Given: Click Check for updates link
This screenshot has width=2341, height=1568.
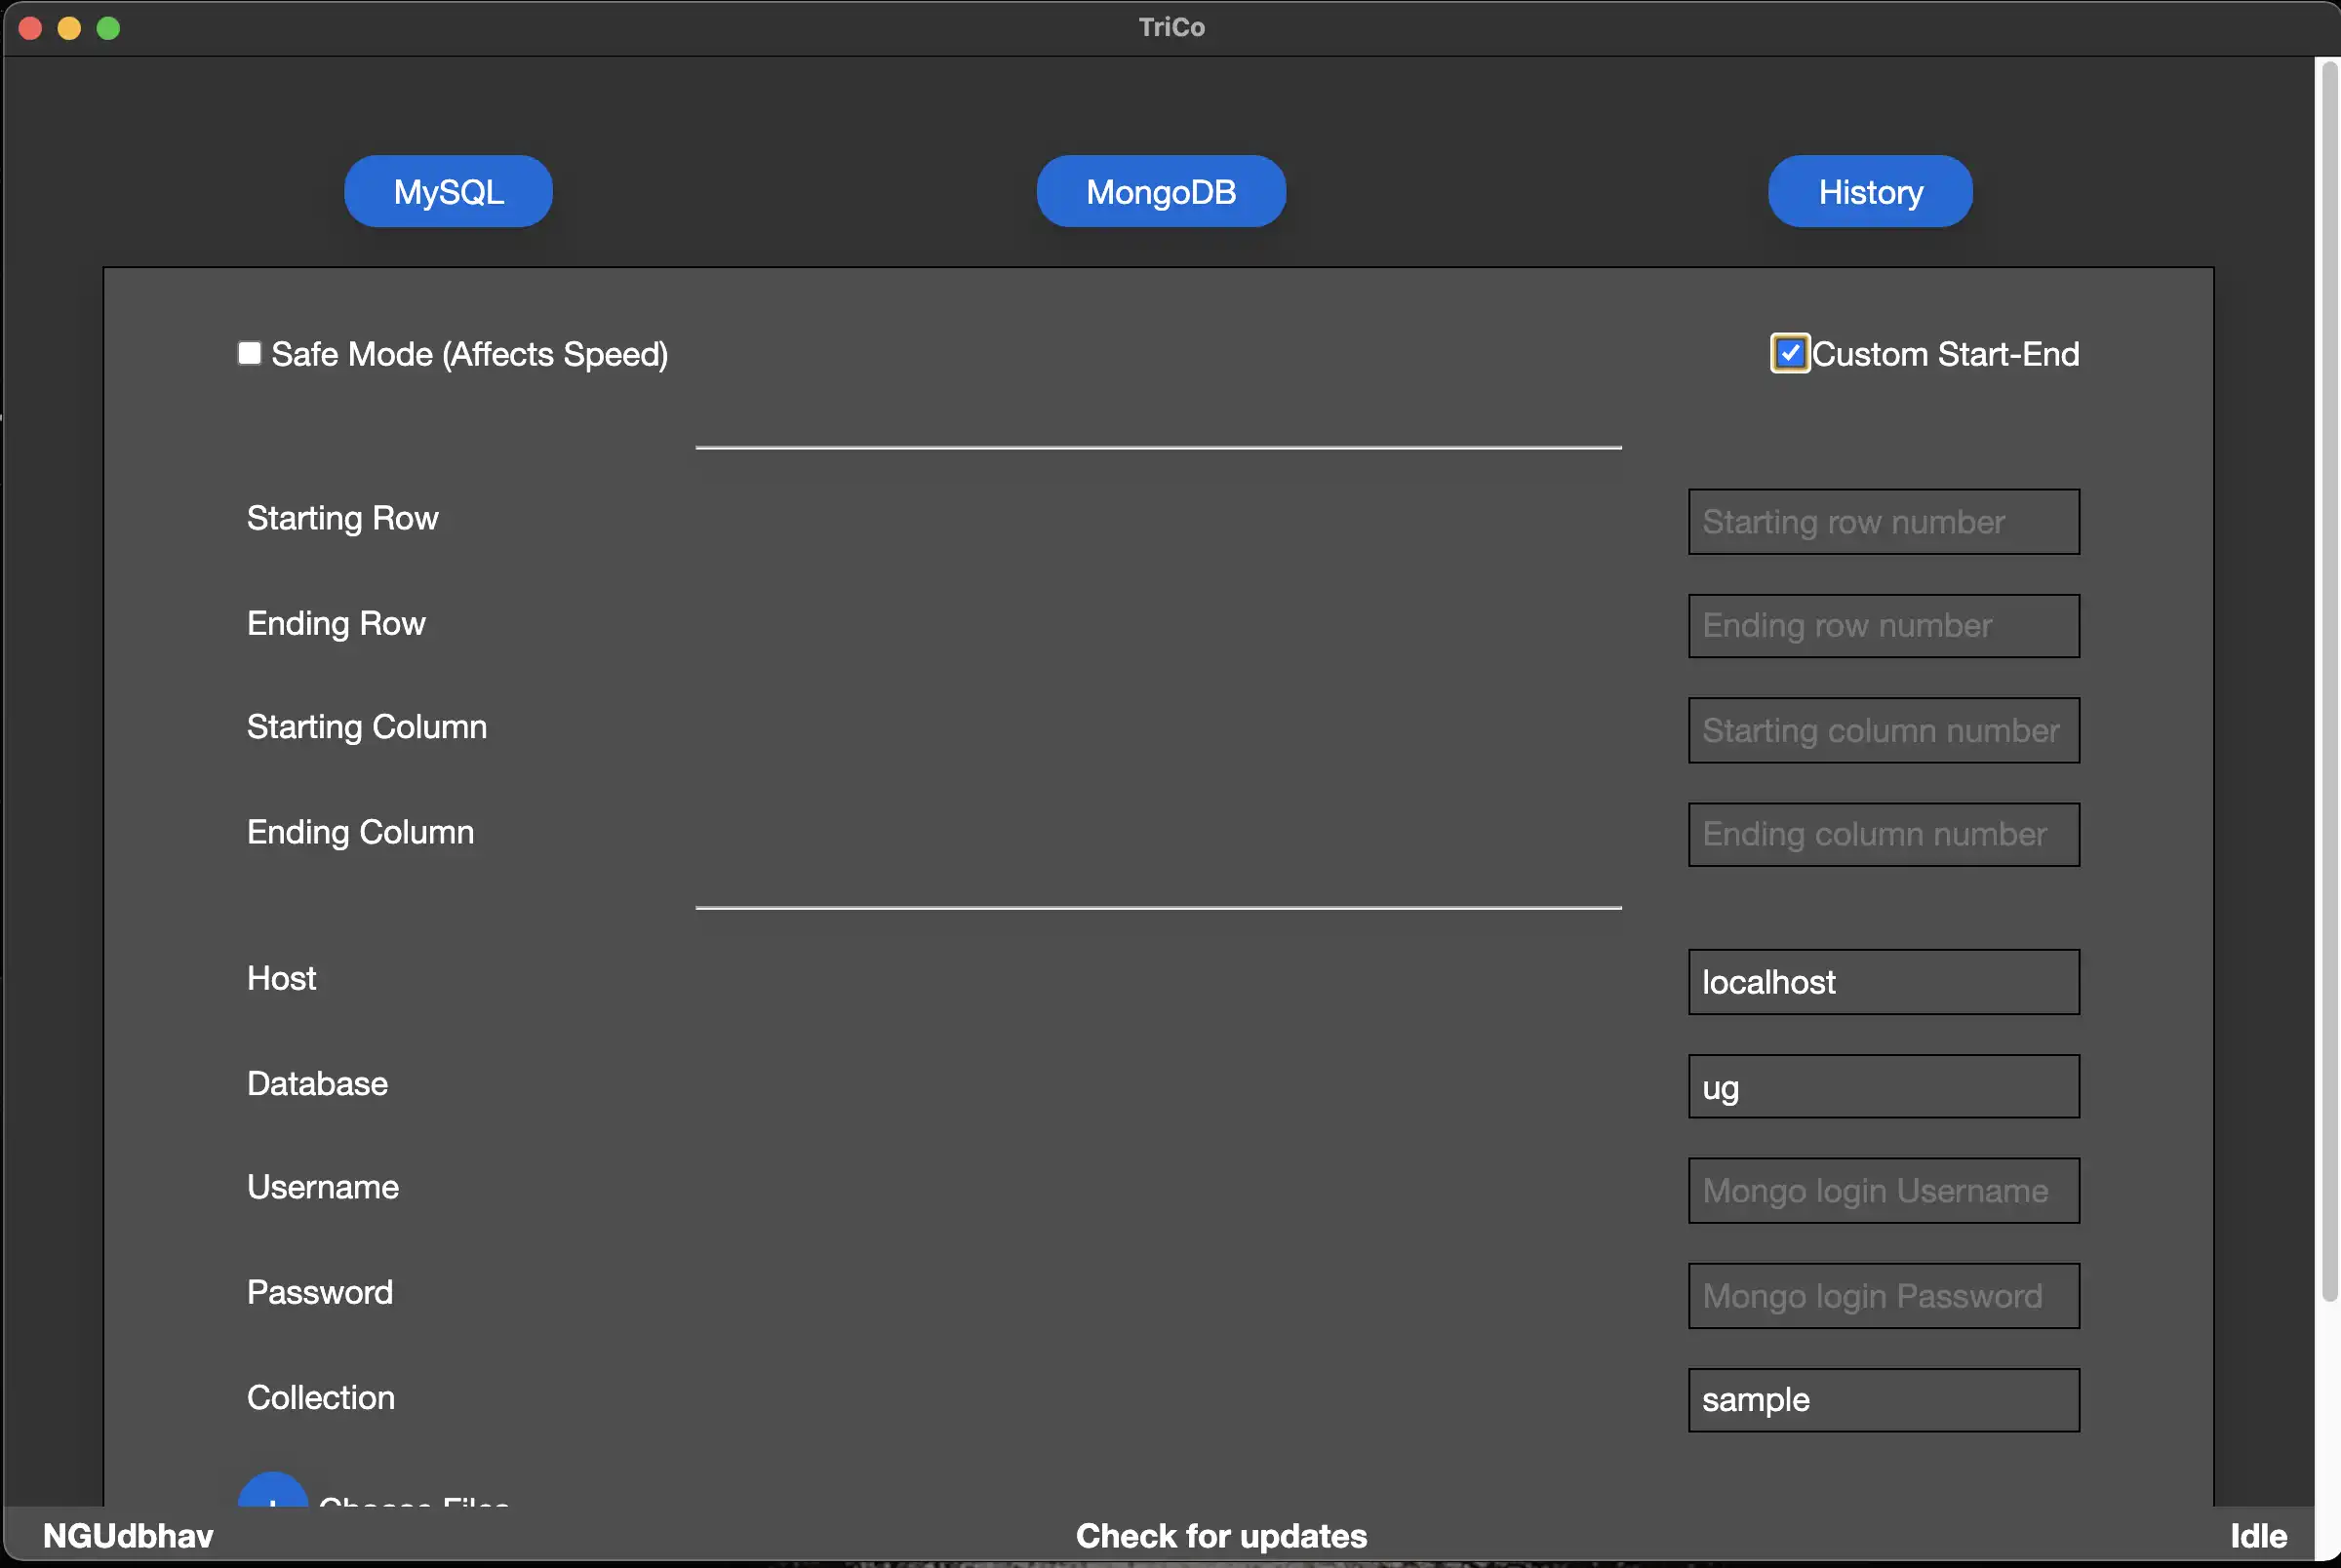Looking at the screenshot, I should 1221,1533.
